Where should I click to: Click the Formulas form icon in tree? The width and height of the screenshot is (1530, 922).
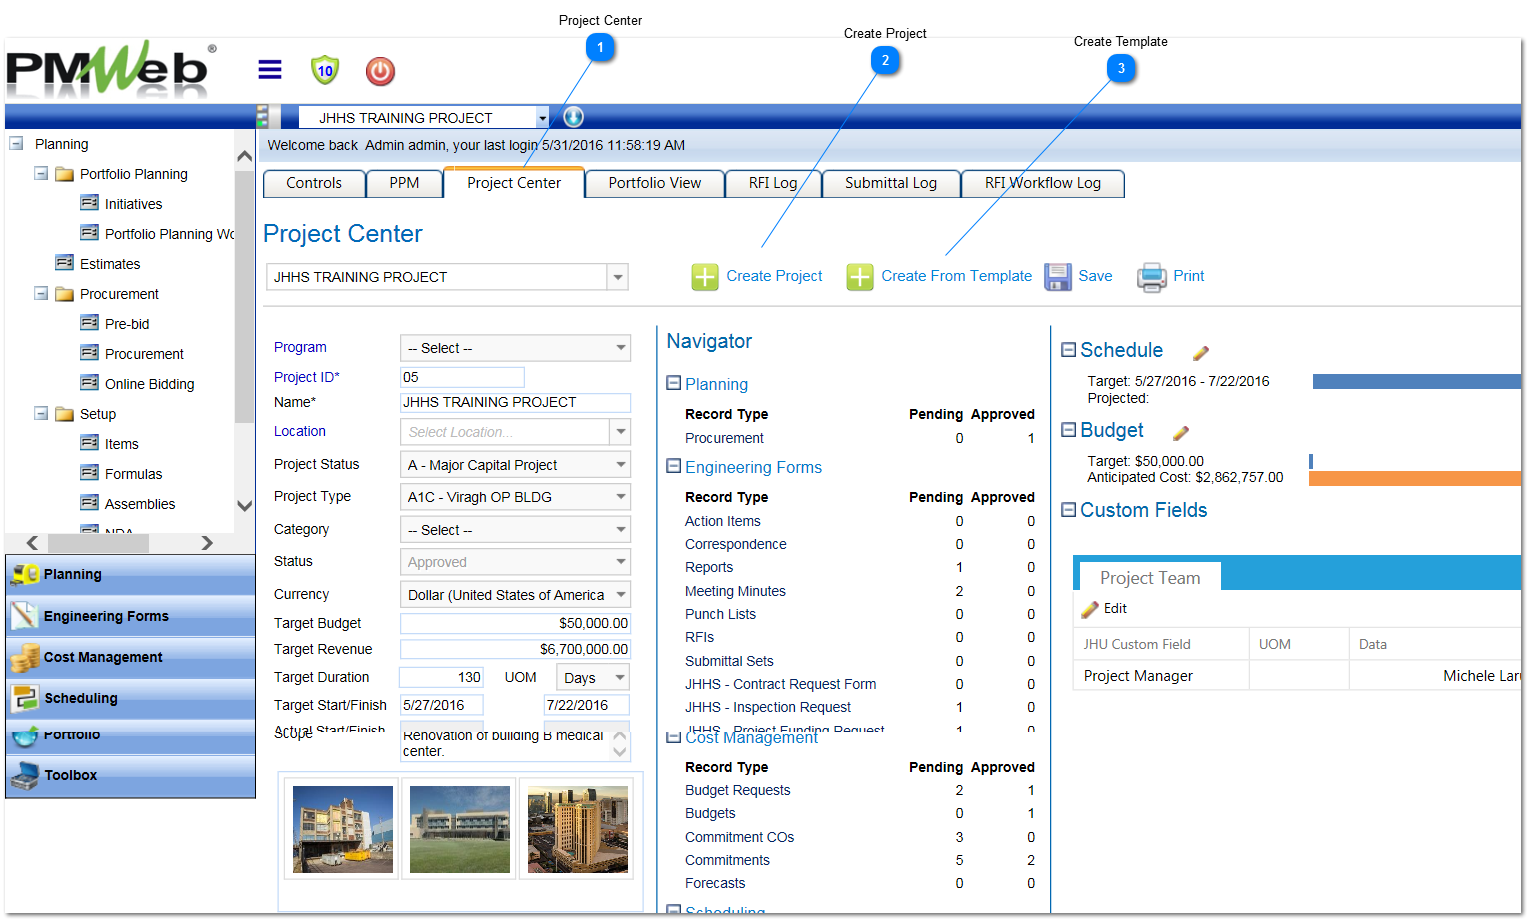tap(89, 473)
